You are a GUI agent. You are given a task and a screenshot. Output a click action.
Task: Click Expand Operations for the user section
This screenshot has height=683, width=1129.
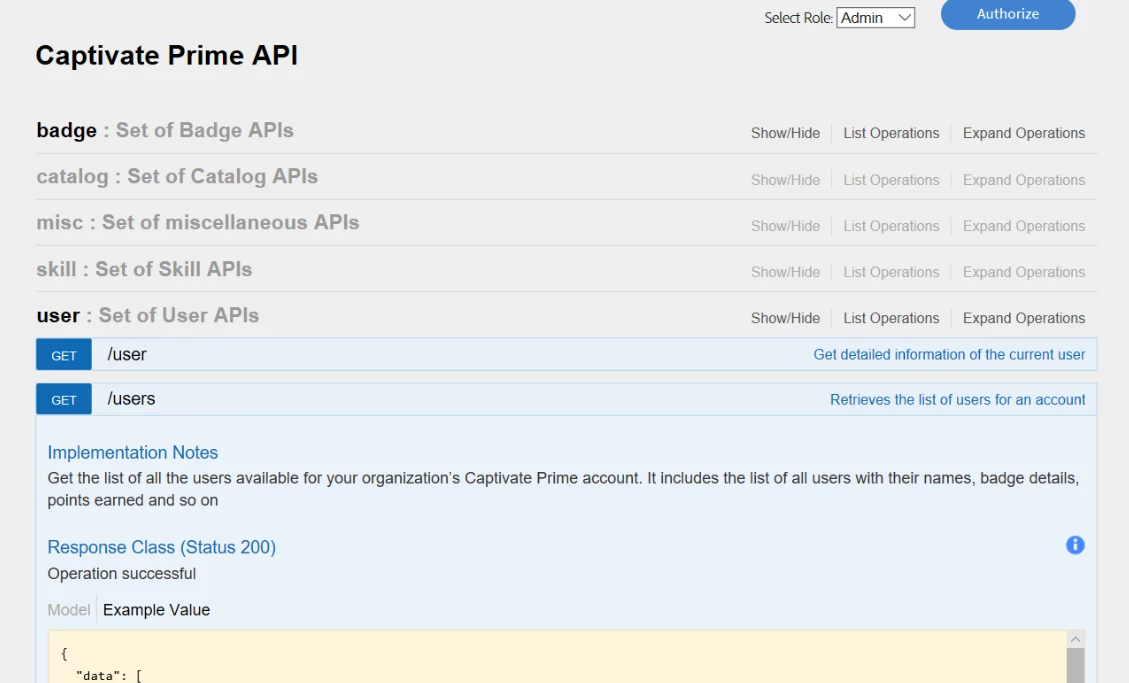[1023, 318]
